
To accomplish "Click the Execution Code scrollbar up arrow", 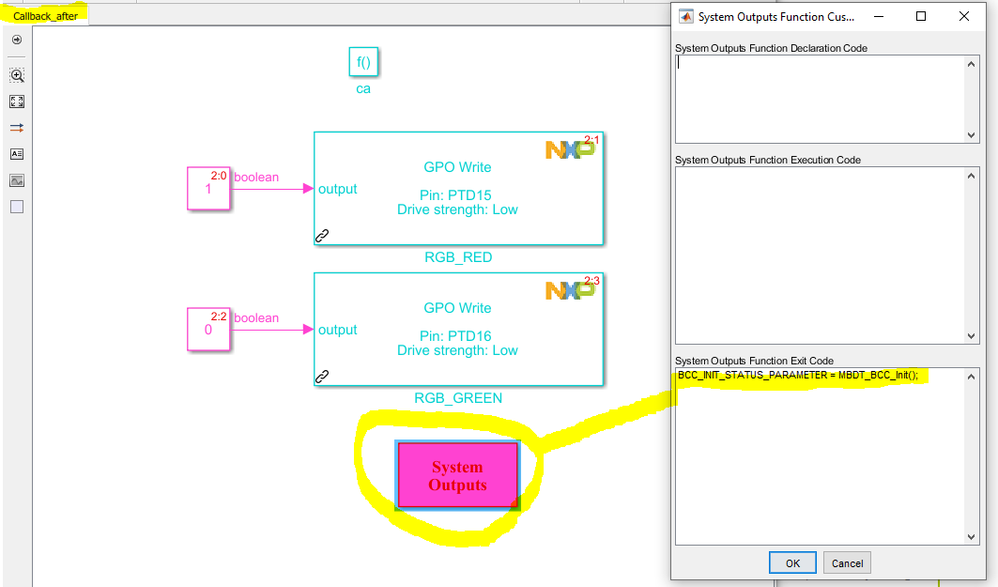I will (x=971, y=176).
